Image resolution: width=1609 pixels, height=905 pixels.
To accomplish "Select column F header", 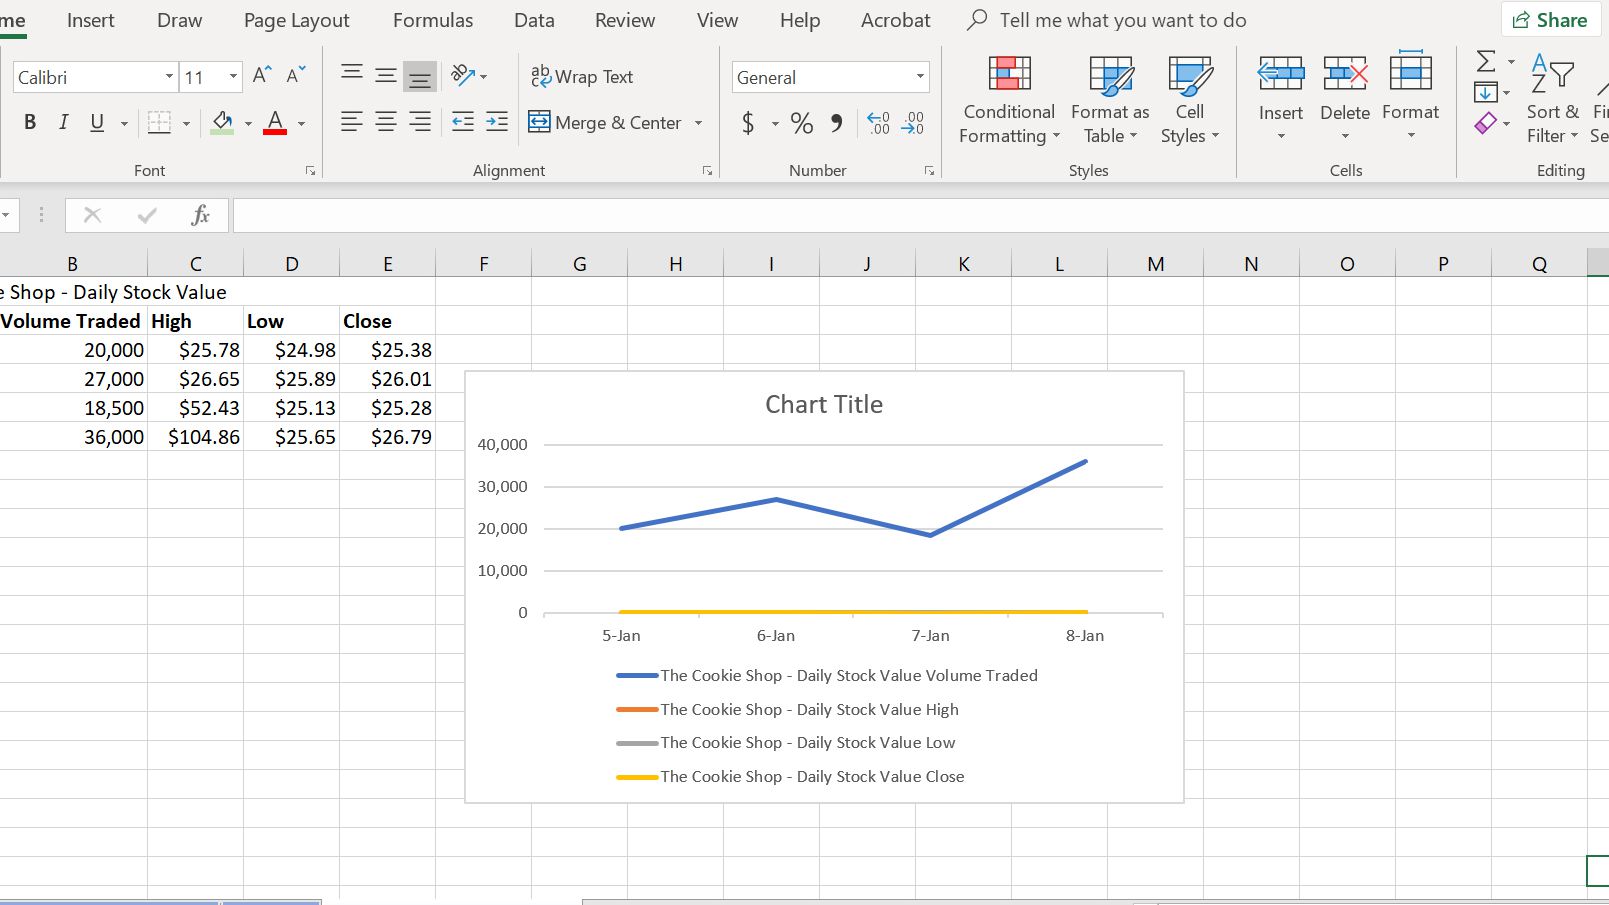I will (484, 264).
